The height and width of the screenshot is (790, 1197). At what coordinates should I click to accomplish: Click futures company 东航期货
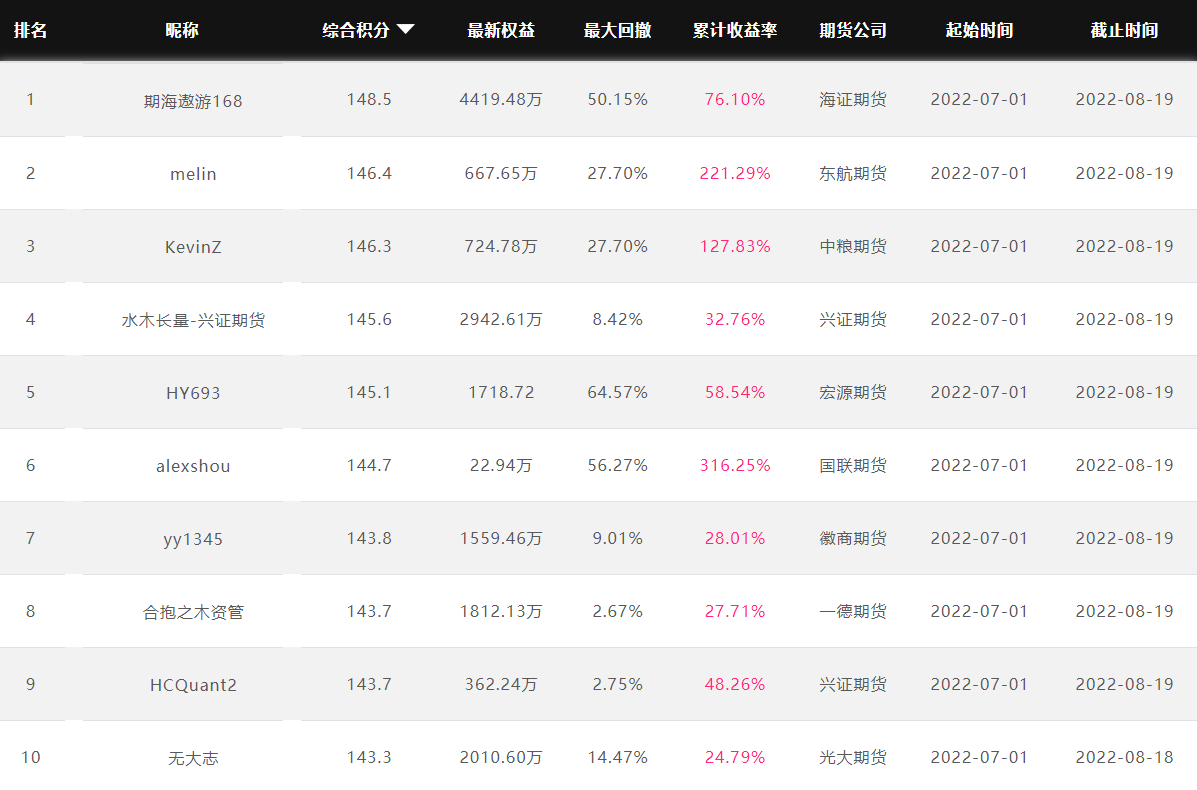(853, 173)
